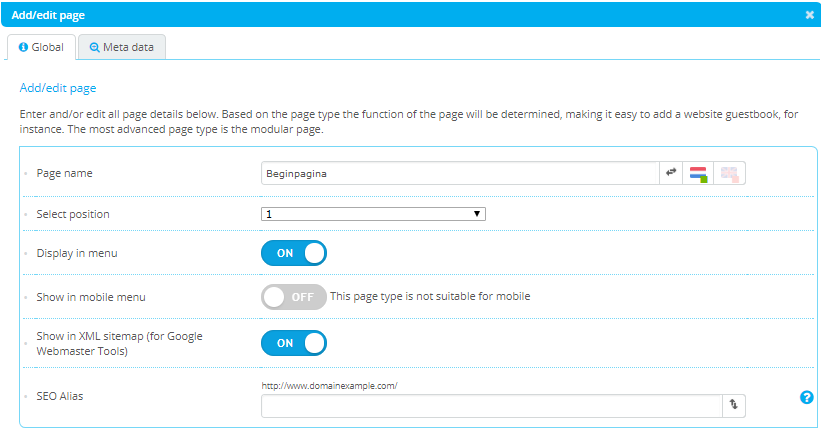Turn off the Show in XML sitemap switch
The image size is (821, 435).
tap(294, 343)
